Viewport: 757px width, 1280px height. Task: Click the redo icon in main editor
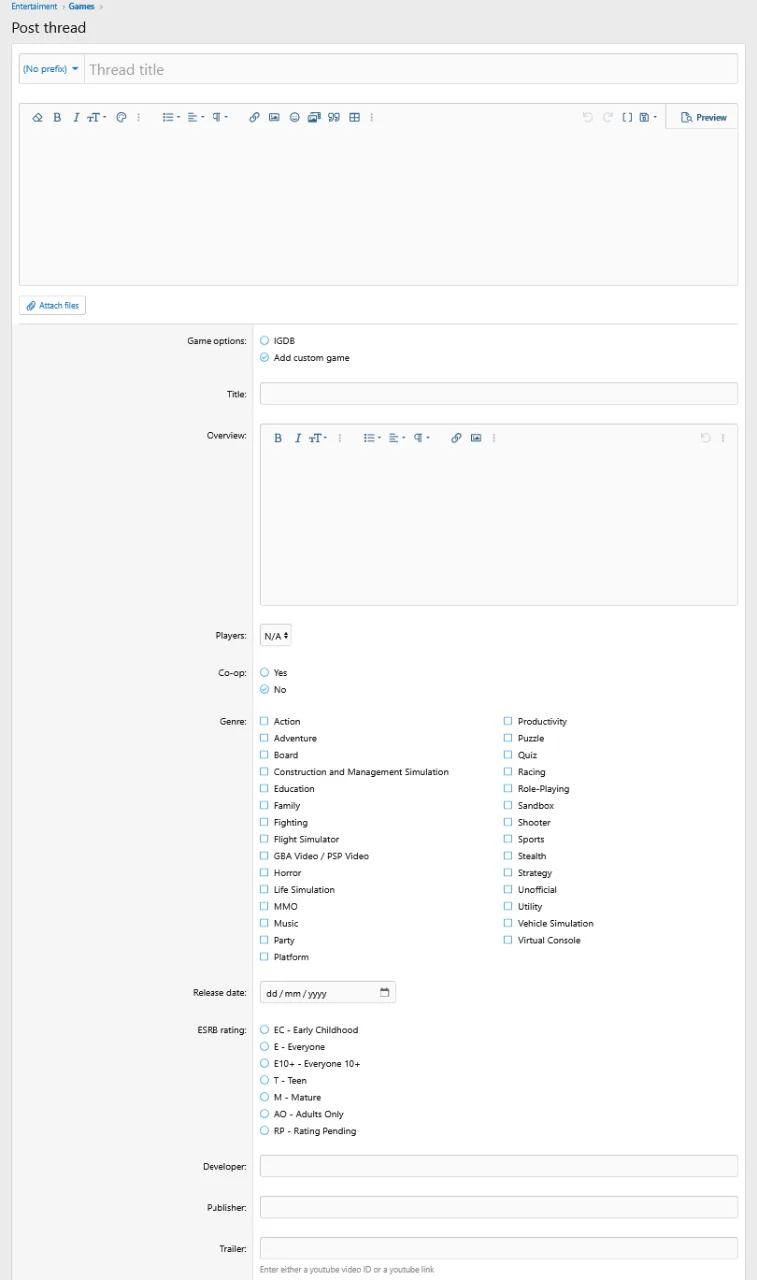608,117
